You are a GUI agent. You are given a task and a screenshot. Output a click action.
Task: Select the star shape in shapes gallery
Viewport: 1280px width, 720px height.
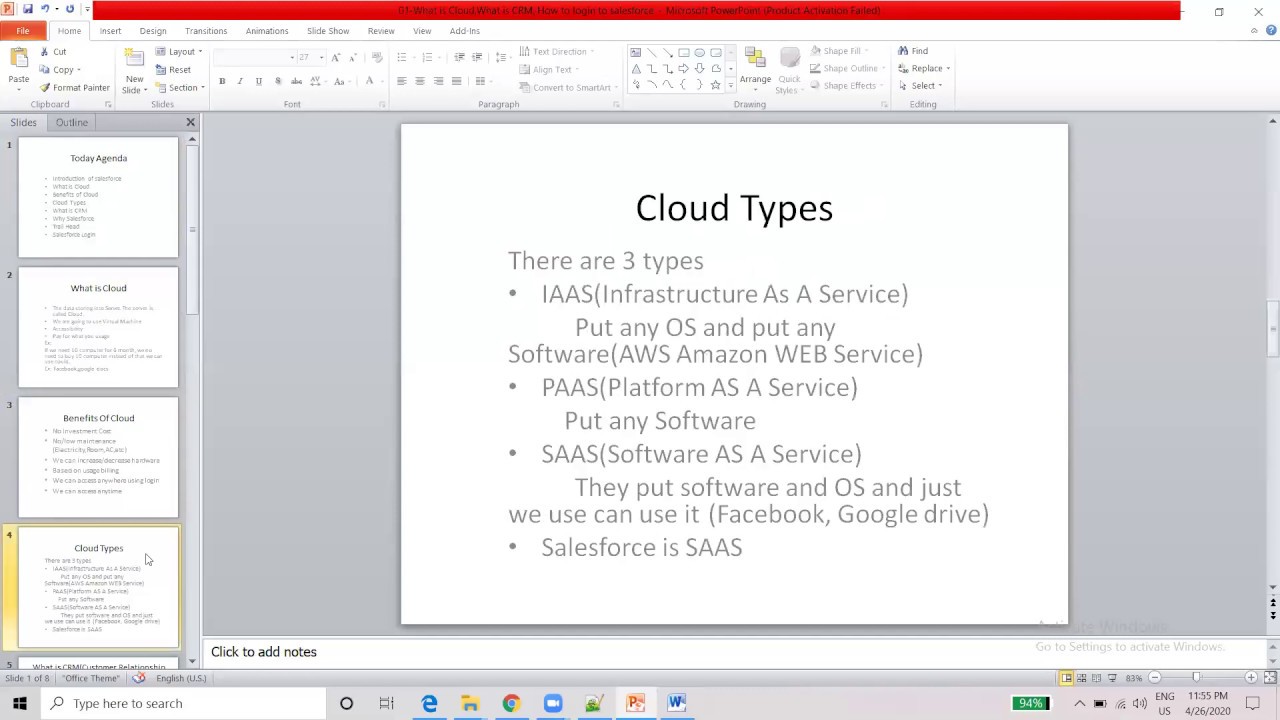coord(715,85)
